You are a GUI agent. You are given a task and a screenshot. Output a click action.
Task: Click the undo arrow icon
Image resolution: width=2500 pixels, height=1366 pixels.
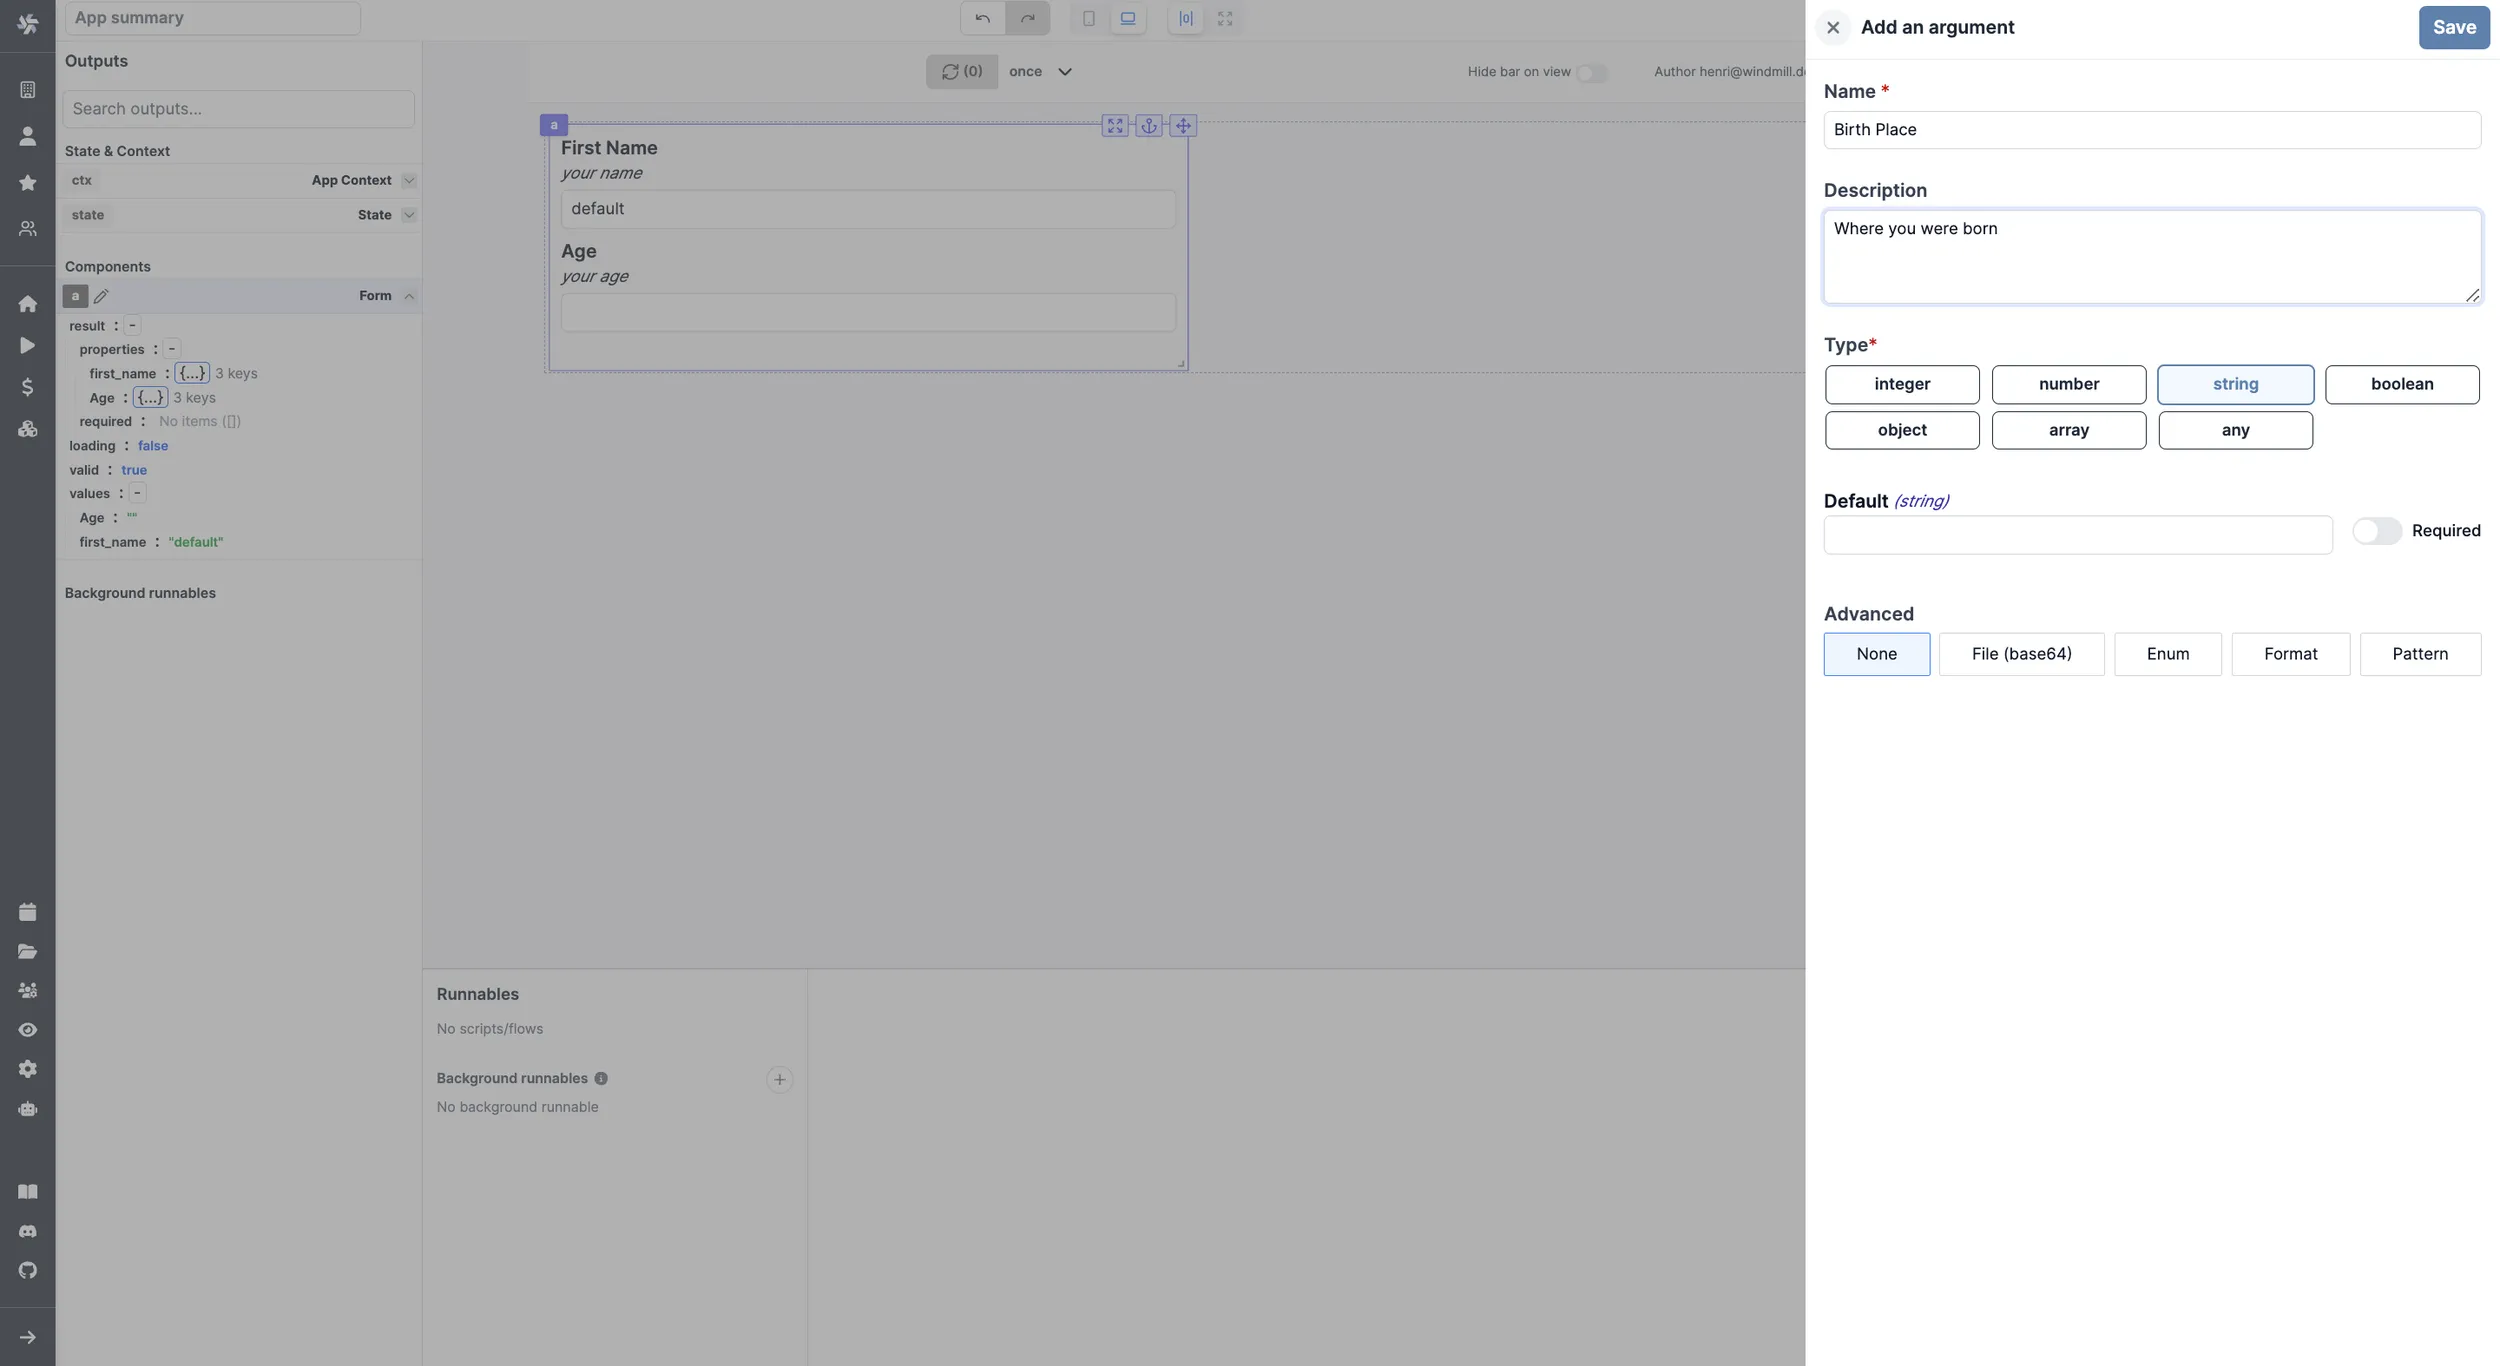(x=982, y=18)
